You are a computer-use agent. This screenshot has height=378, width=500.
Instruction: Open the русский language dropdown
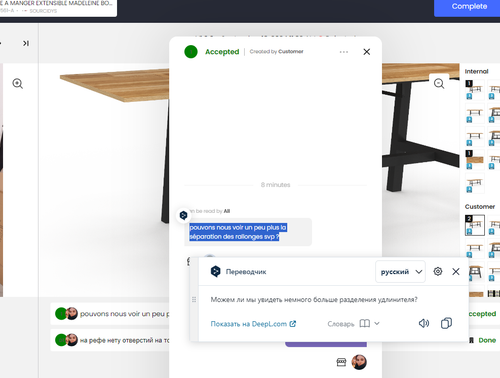[400, 272]
